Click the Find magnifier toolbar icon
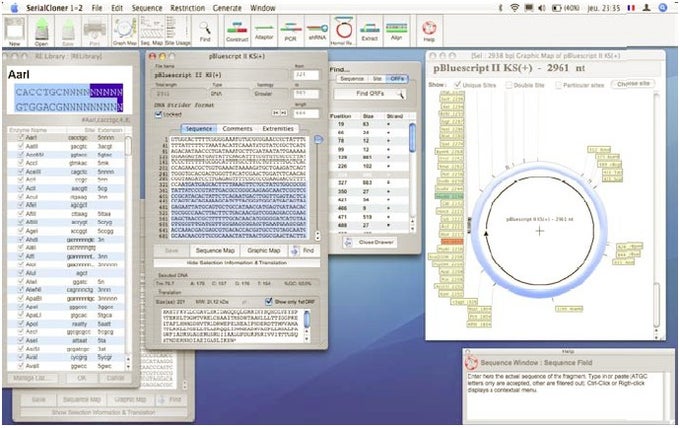Image resolution: width=680 pixels, height=428 pixels. (x=205, y=32)
